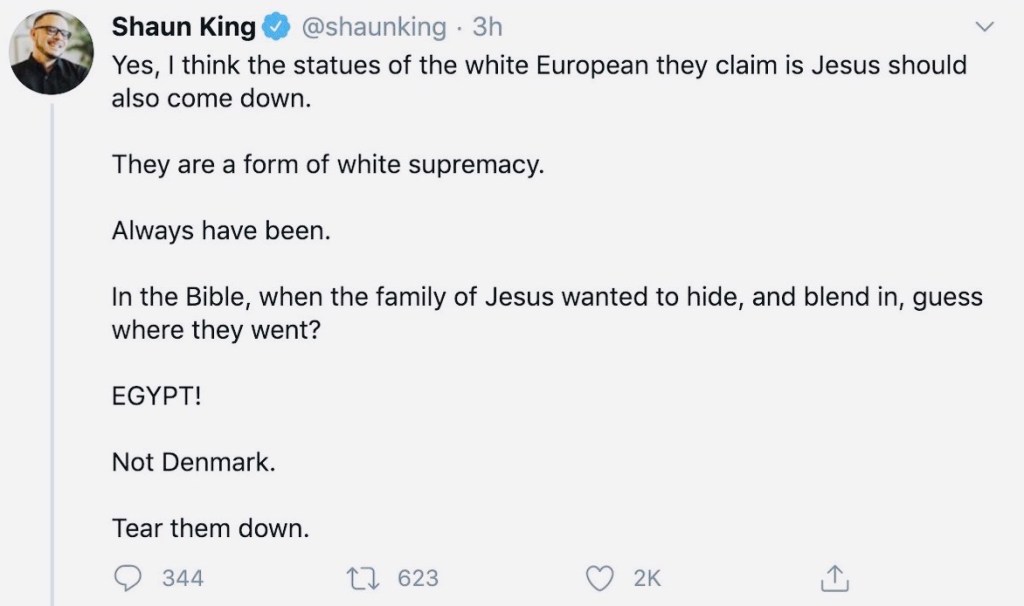The height and width of the screenshot is (606, 1024).
Task: Click the "Not Denmark." line
Action: click(x=193, y=463)
